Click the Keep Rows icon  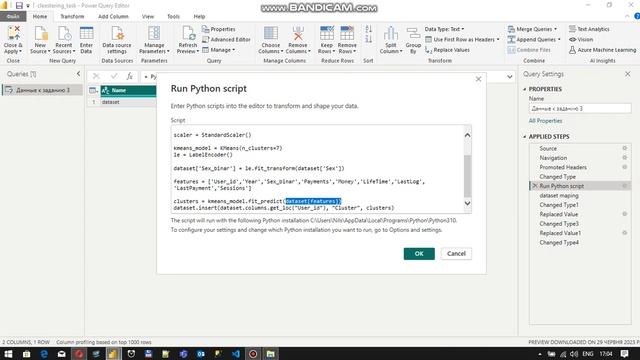[x=327, y=39]
